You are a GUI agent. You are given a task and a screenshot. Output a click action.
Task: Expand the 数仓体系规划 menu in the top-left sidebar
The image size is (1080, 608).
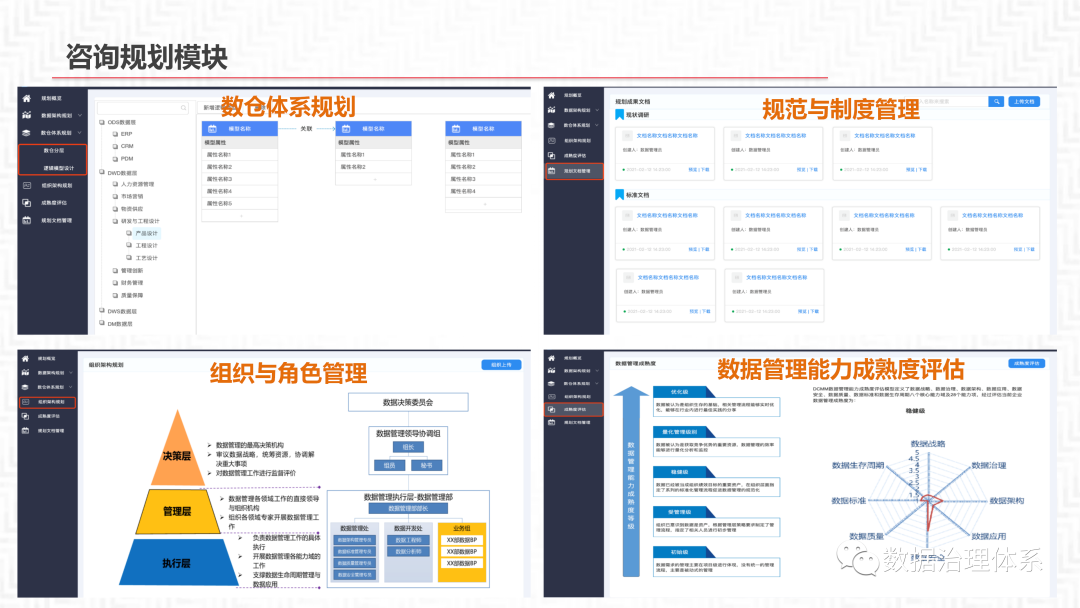[x=56, y=132]
